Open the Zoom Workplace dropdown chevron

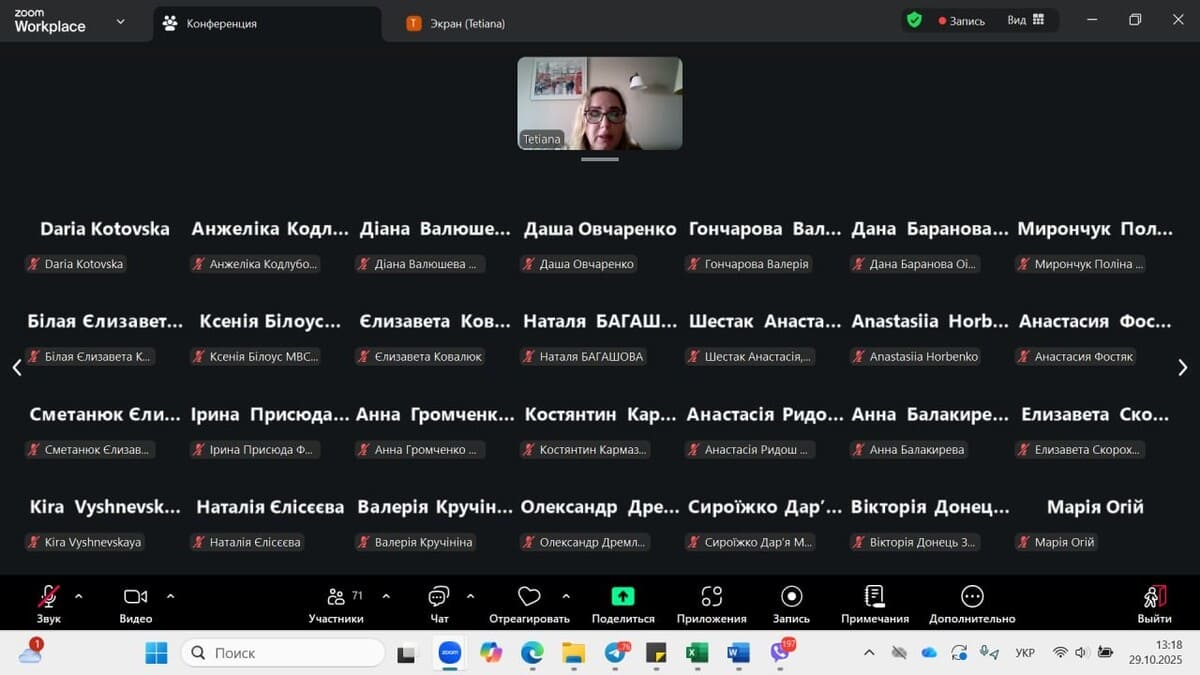point(120,21)
